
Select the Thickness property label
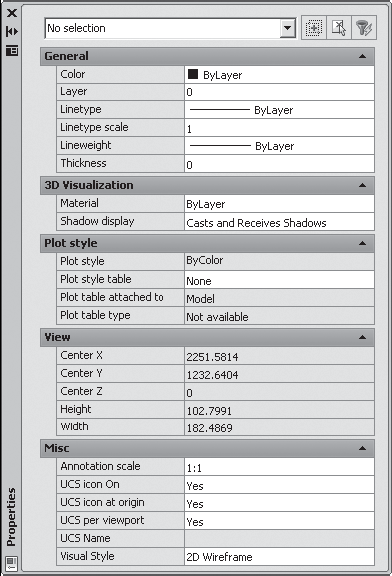click(83, 163)
